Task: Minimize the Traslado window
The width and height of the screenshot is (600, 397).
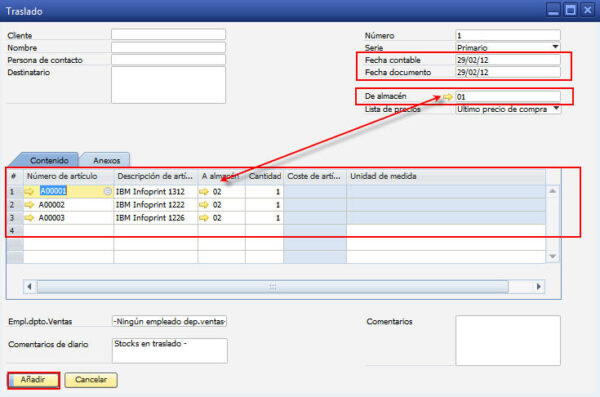Action: tap(553, 10)
